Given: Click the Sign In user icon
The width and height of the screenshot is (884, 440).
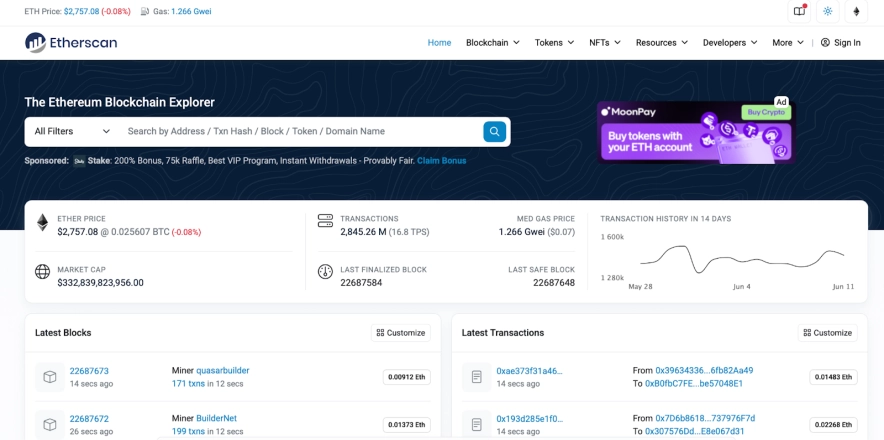Looking at the screenshot, I should [825, 43].
